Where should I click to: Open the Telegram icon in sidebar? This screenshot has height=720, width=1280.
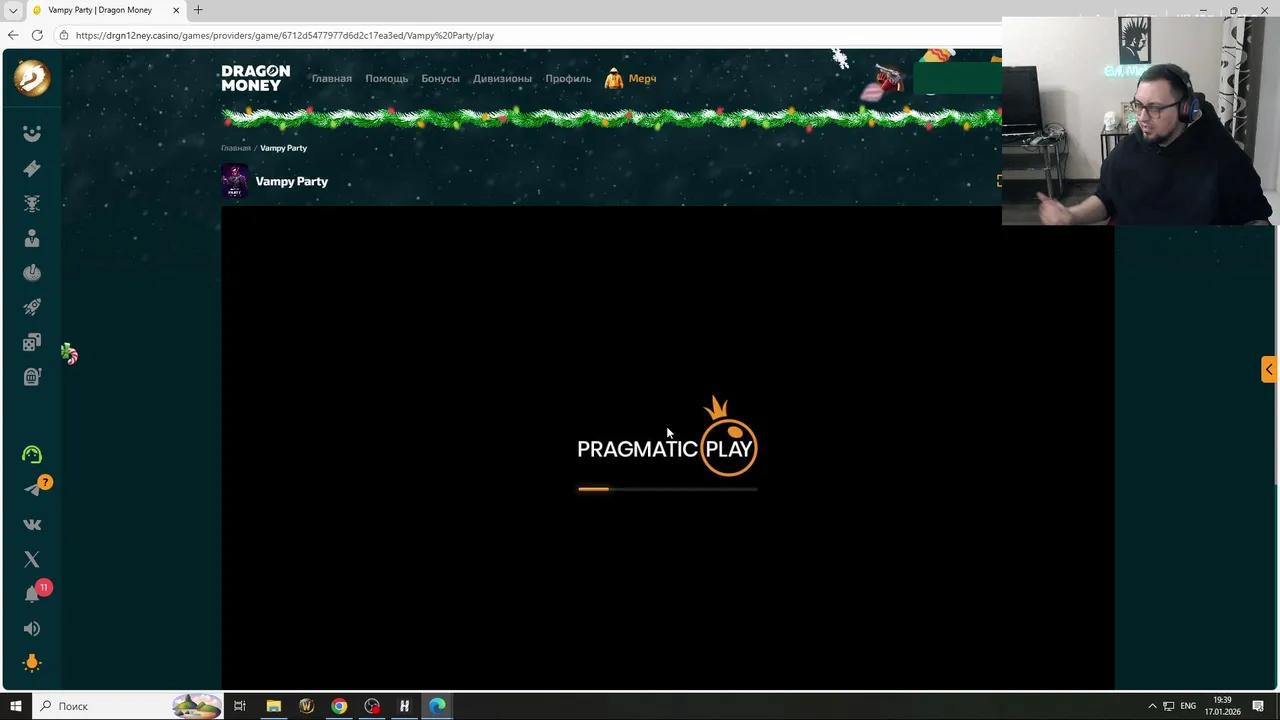(32, 490)
